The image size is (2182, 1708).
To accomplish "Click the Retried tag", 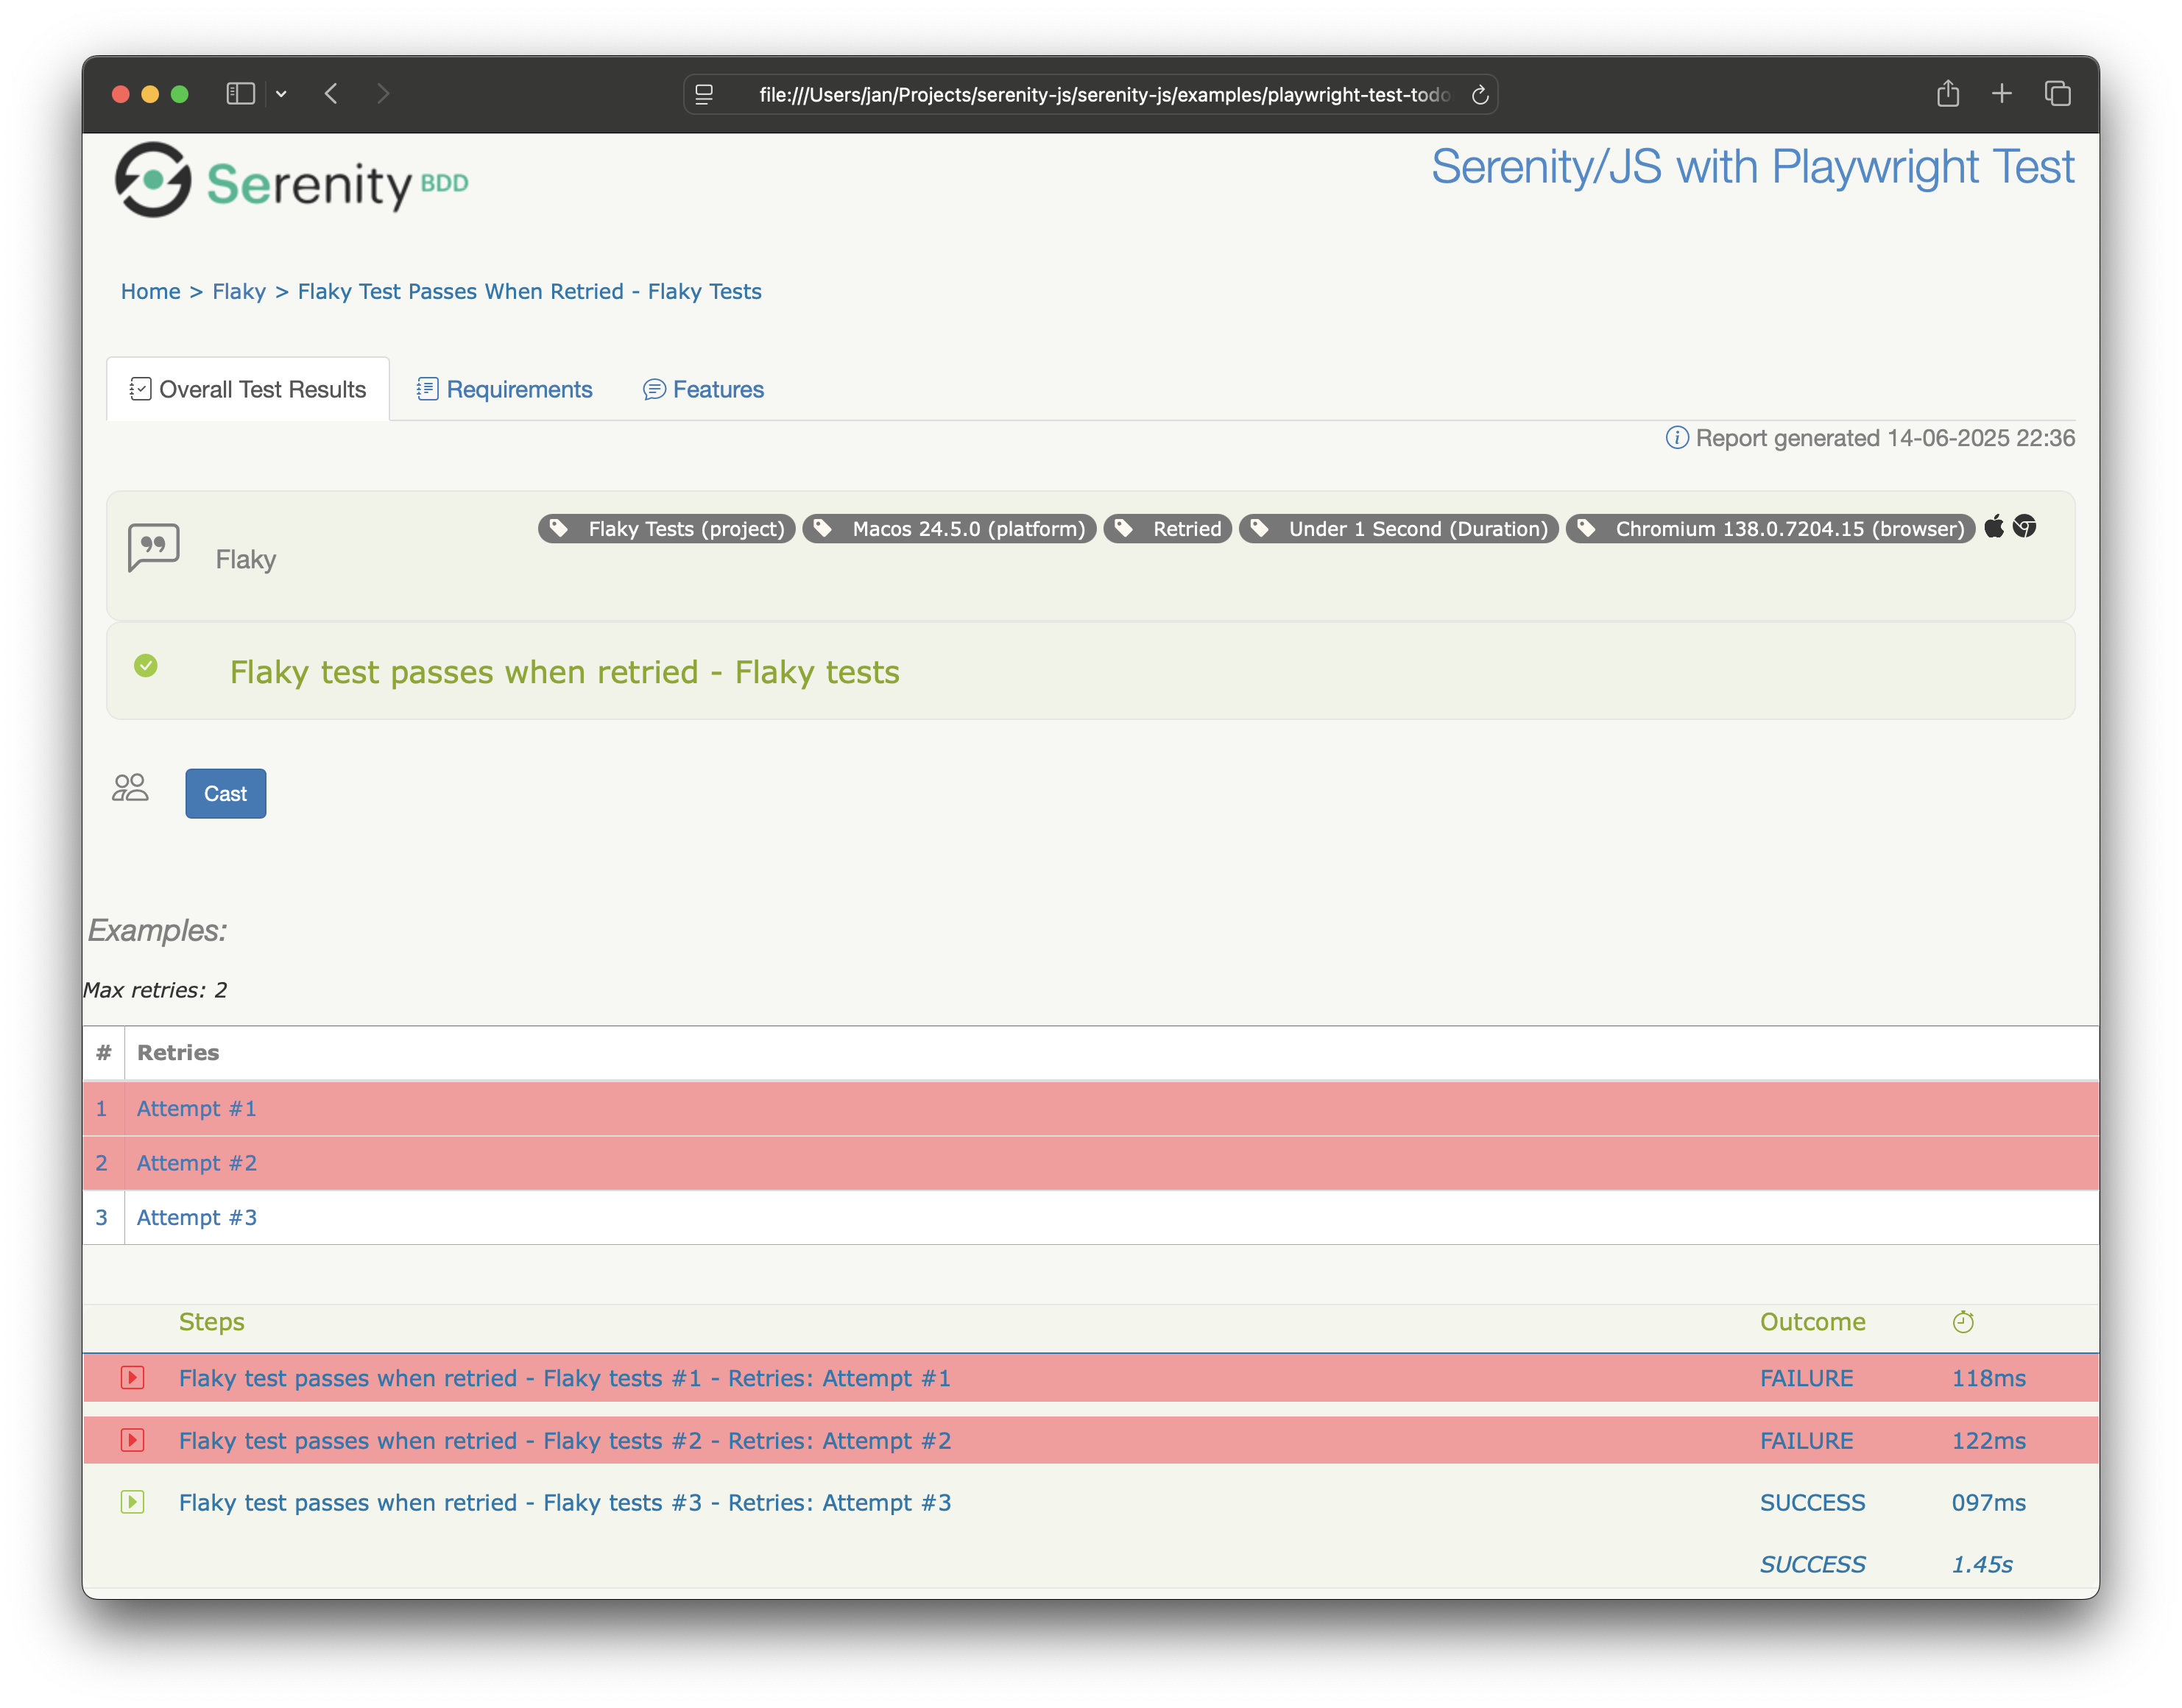I will pyautogui.click(x=1167, y=528).
